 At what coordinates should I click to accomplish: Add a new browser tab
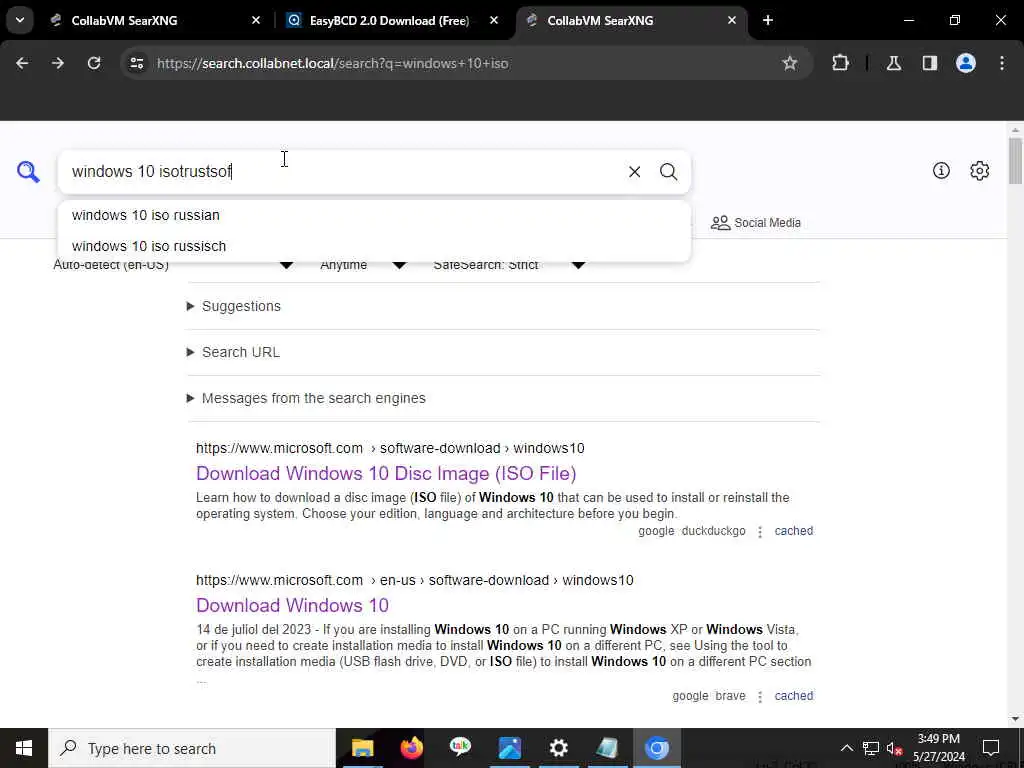pos(768,20)
